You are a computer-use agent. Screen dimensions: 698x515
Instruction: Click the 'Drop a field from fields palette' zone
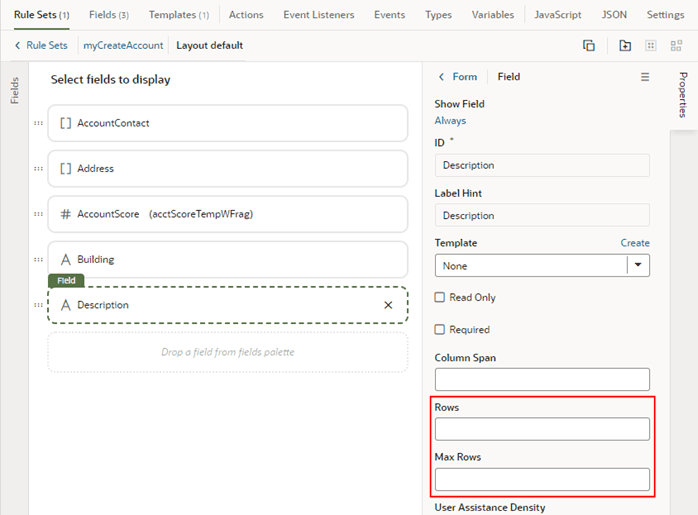click(227, 352)
